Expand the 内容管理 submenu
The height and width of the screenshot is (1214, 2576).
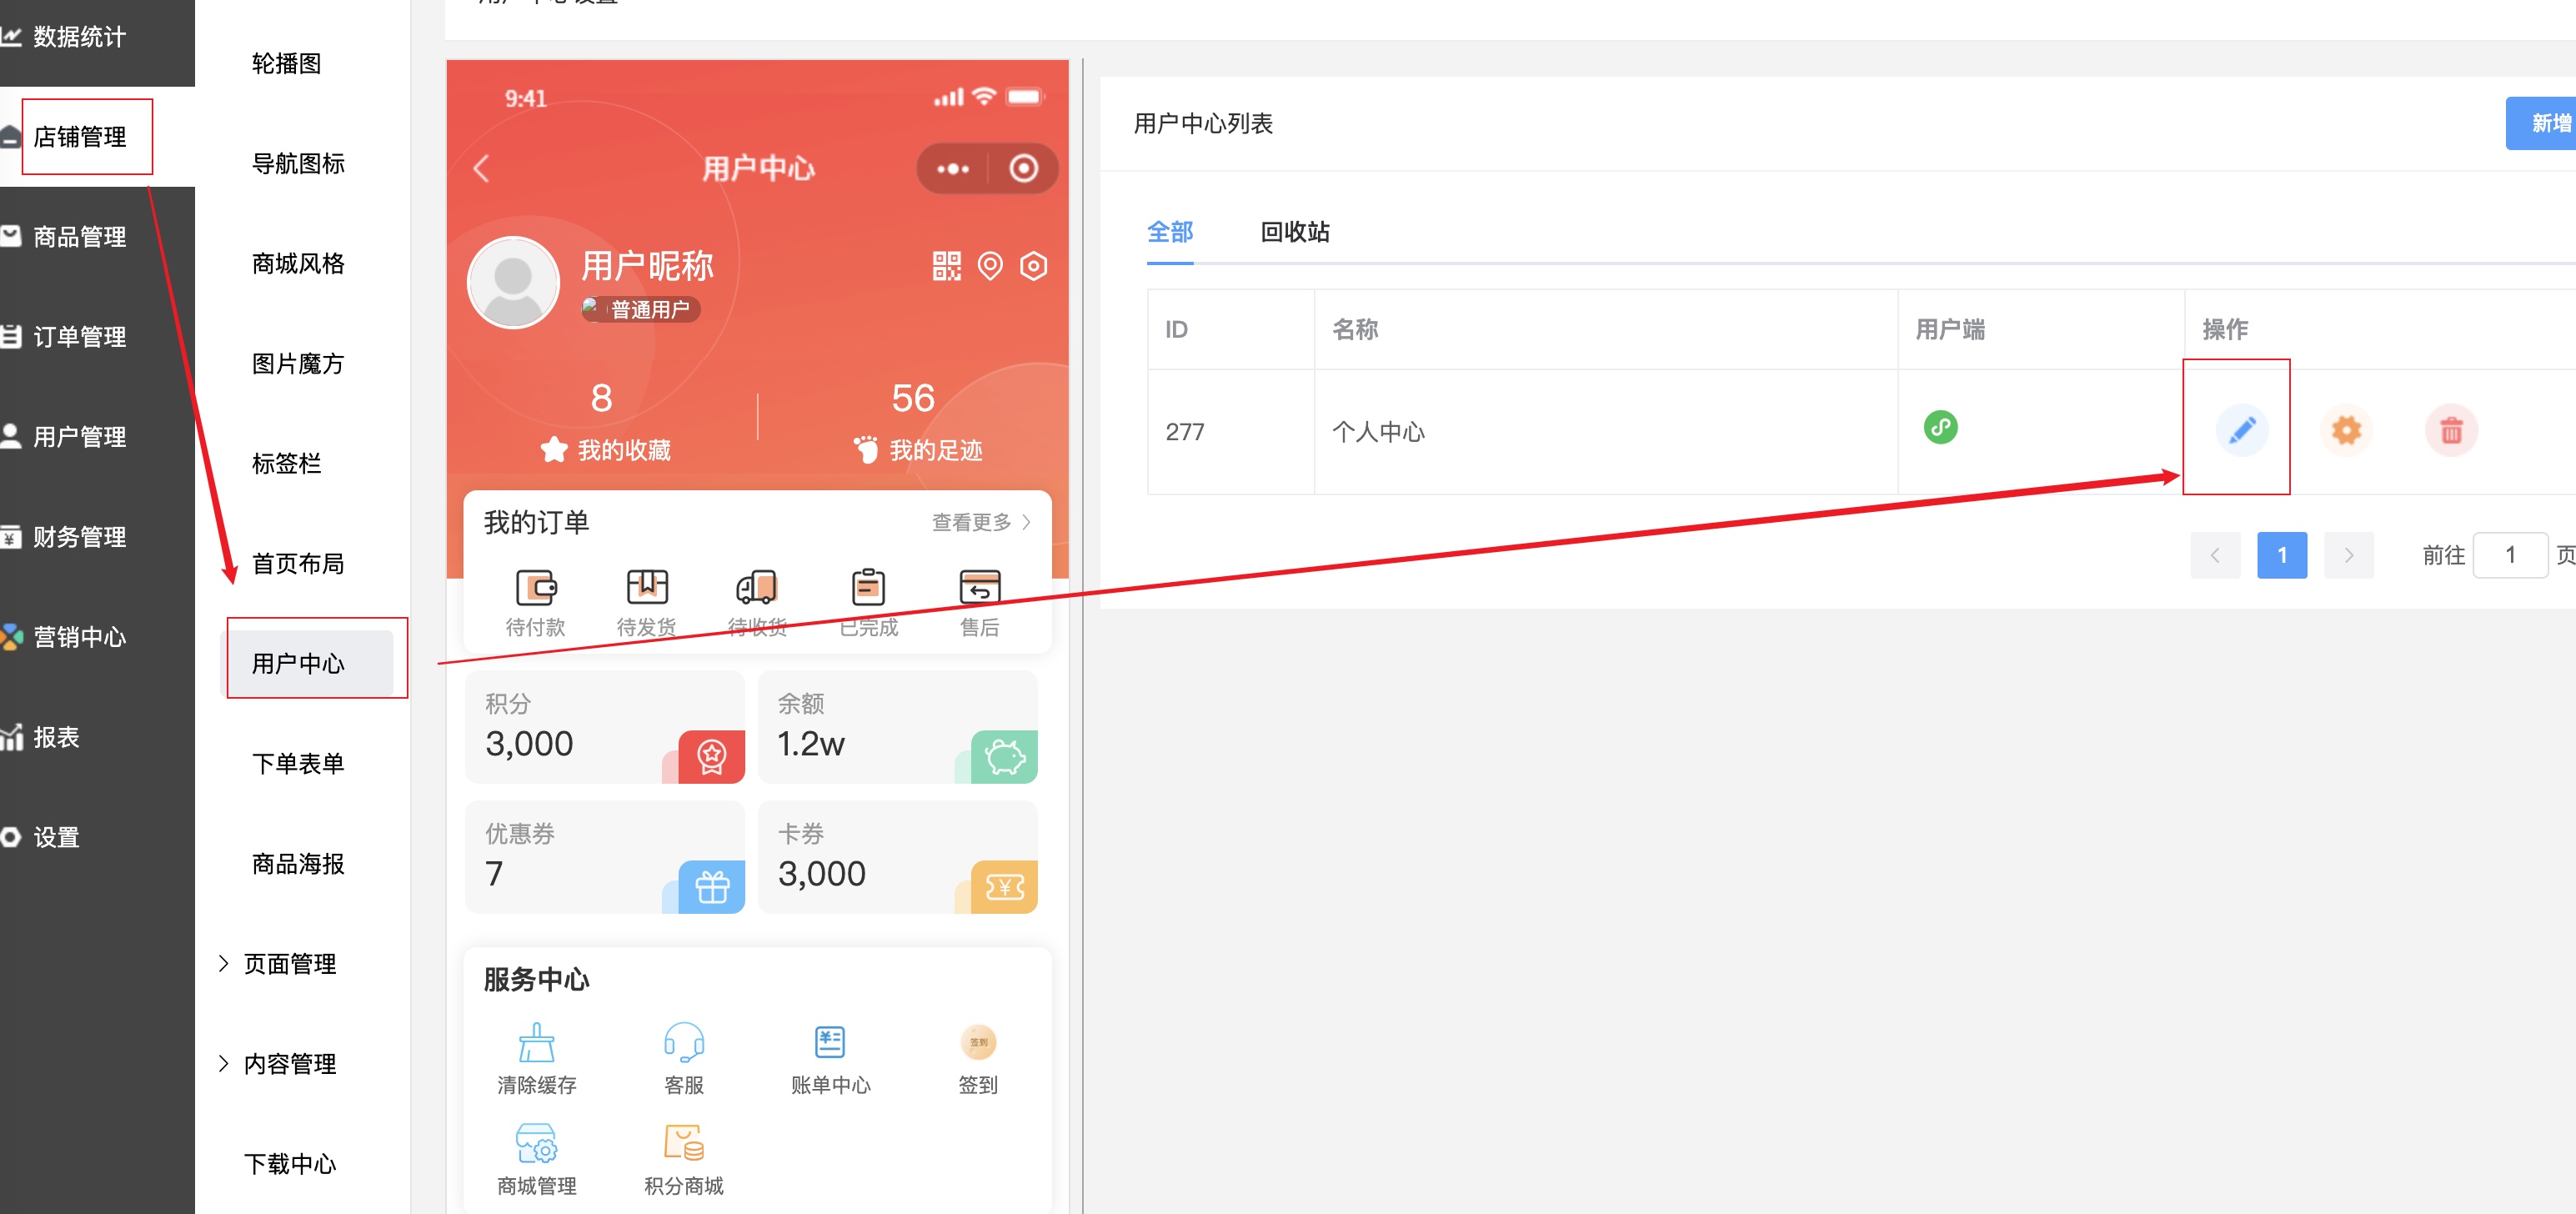[x=278, y=1063]
